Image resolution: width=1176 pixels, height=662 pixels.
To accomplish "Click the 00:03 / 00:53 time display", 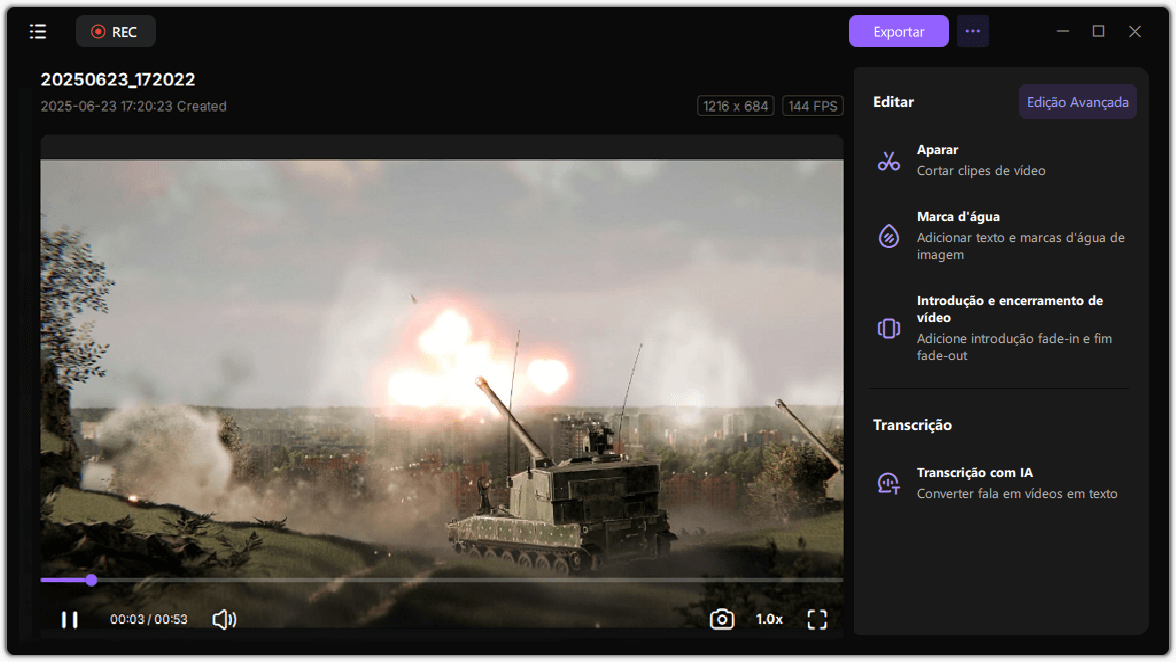I will [x=148, y=620].
